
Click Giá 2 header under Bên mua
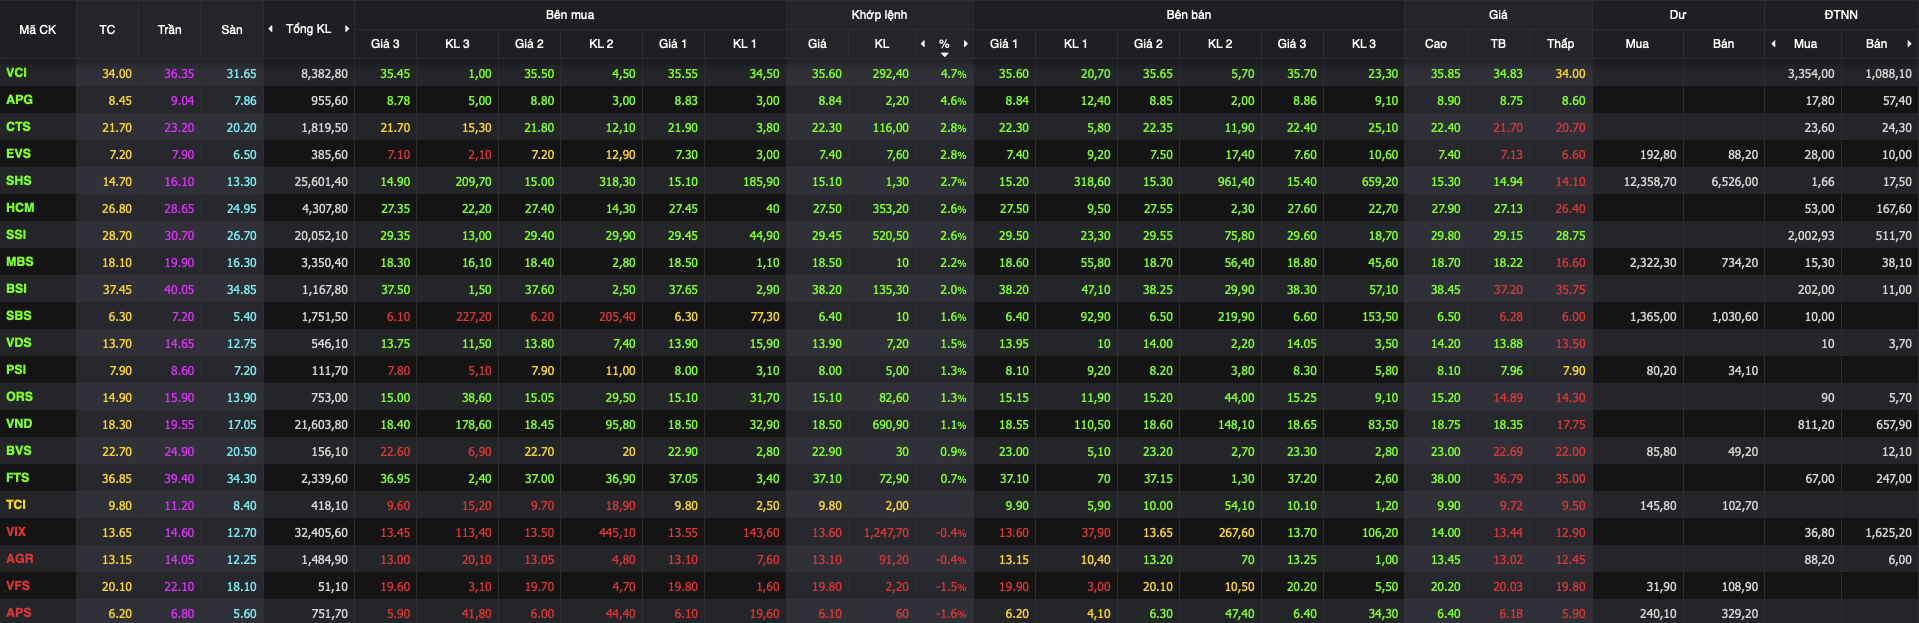coord(529,44)
